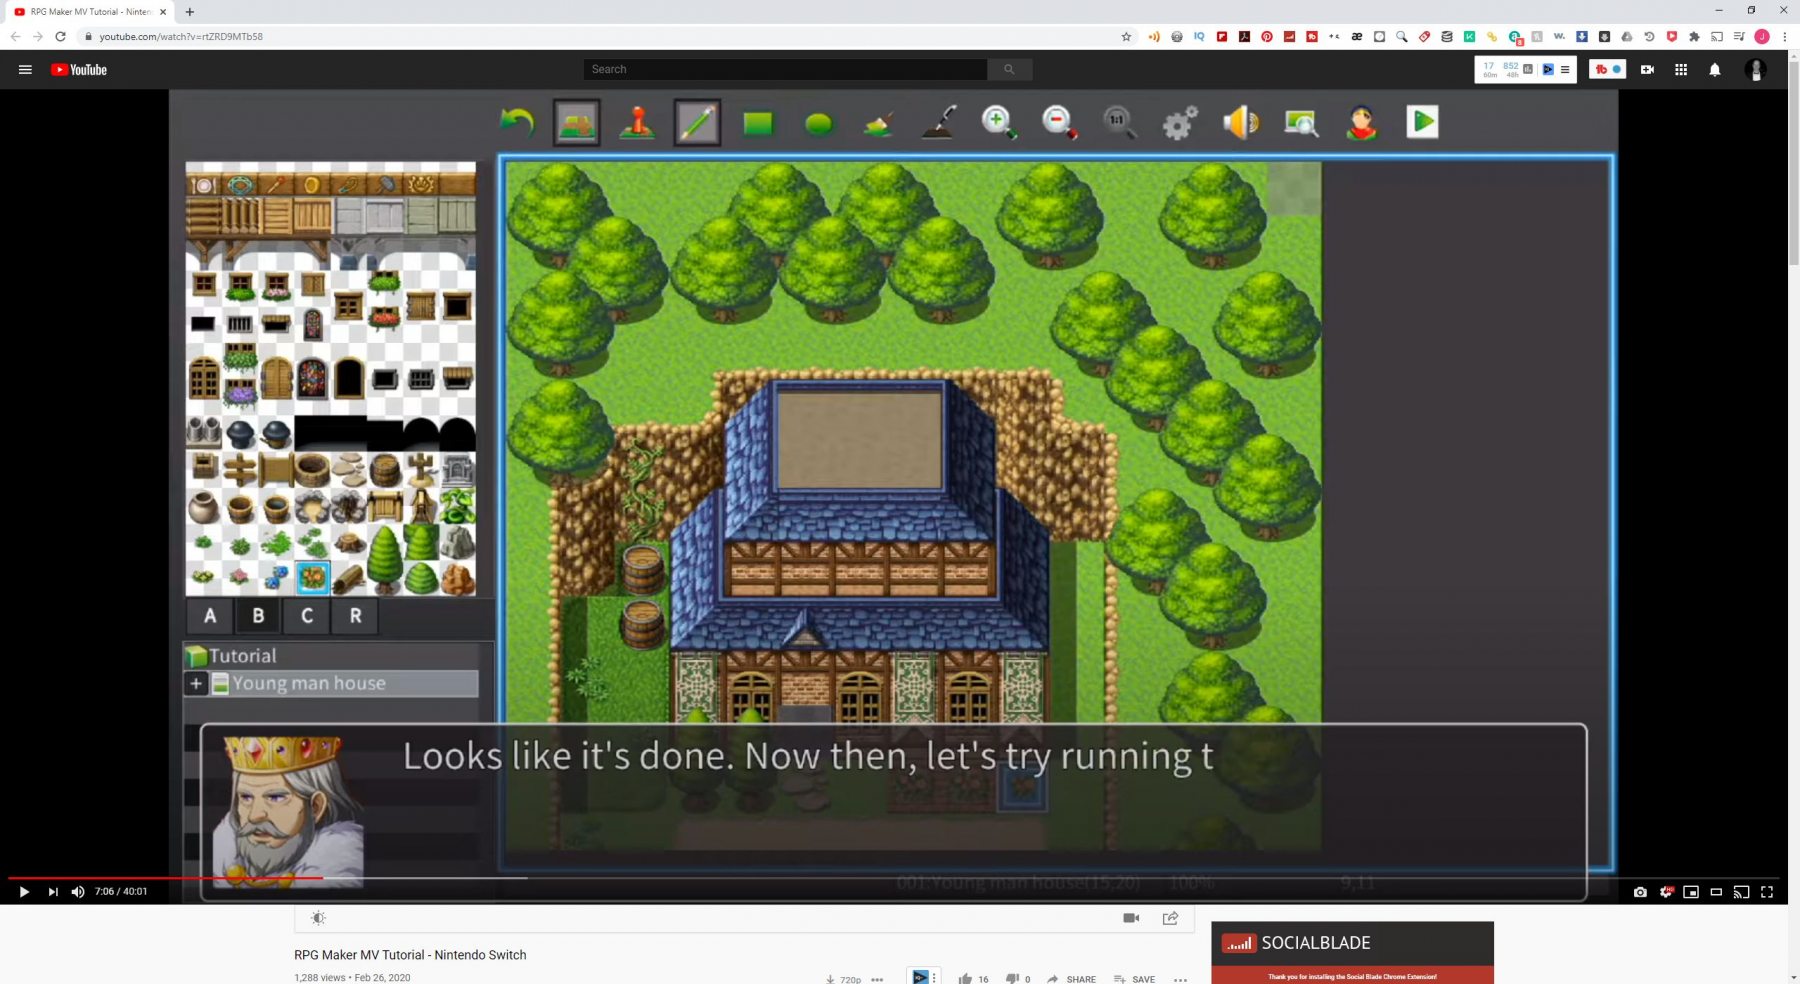Select the Map edit mode icon

[x=577, y=123]
